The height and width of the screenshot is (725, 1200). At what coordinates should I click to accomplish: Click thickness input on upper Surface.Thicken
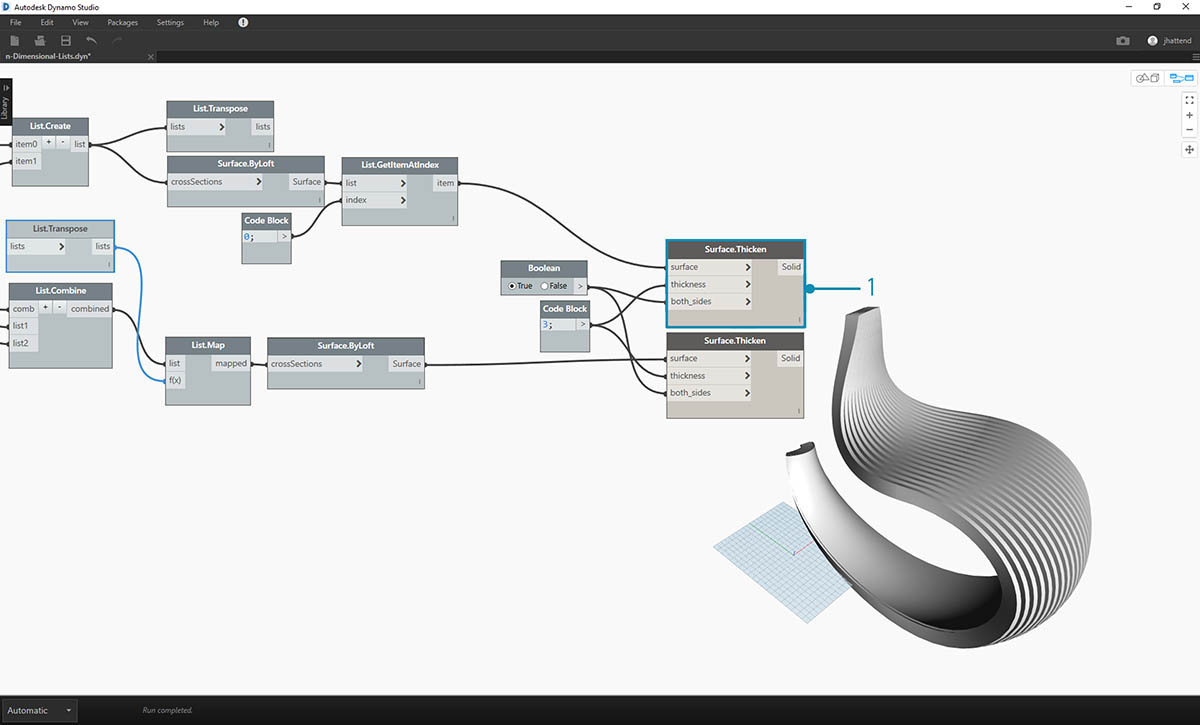coord(710,284)
